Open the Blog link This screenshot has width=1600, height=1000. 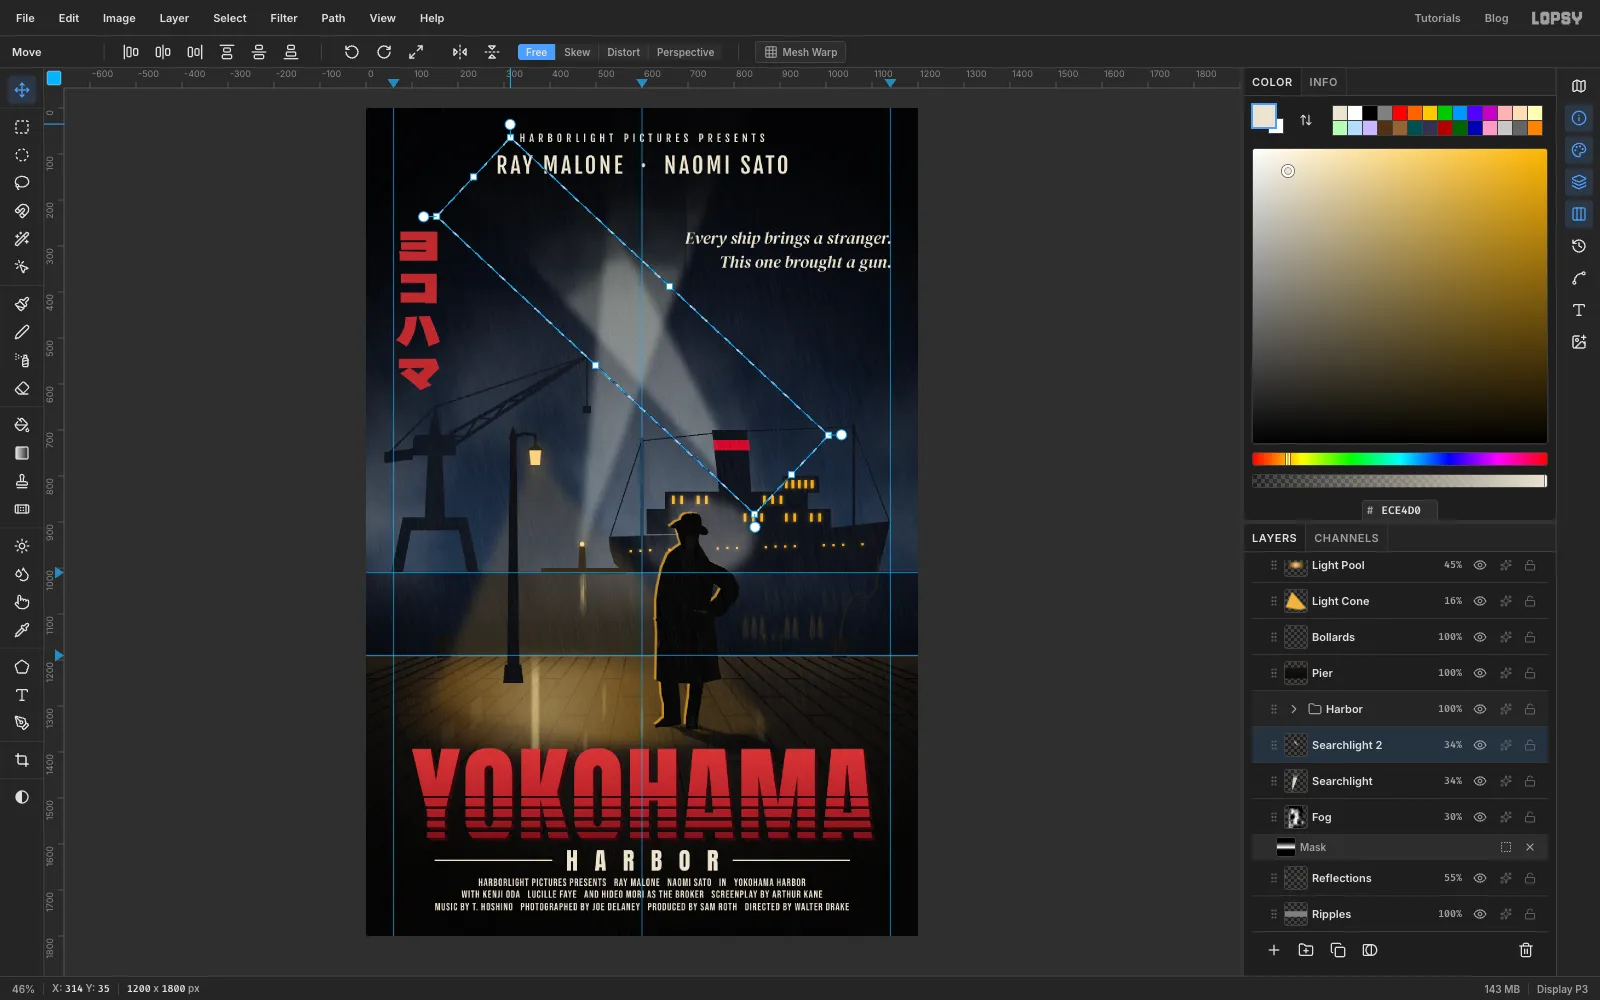[1496, 18]
